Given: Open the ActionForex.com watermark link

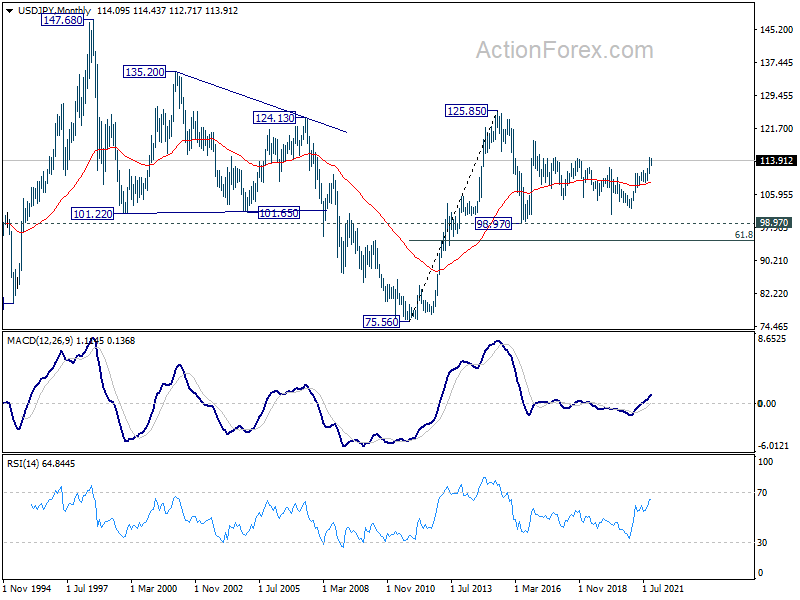Looking at the screenshot, I should (x=564, y=50).
